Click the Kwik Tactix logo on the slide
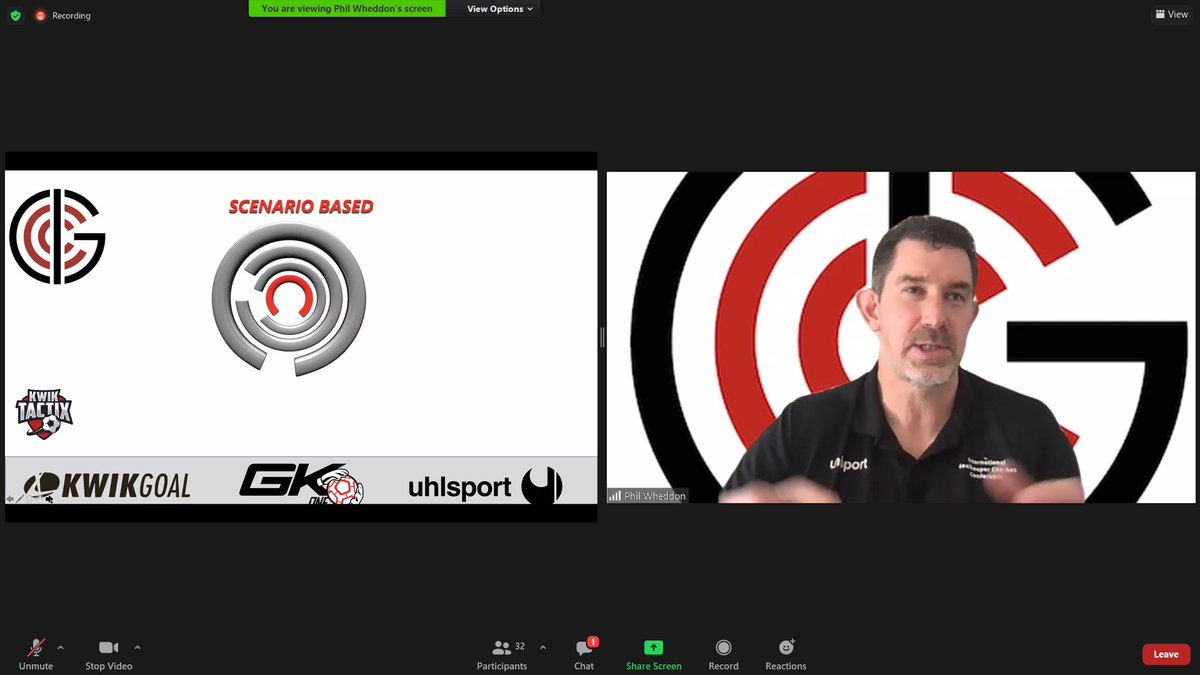 [44, 413]
